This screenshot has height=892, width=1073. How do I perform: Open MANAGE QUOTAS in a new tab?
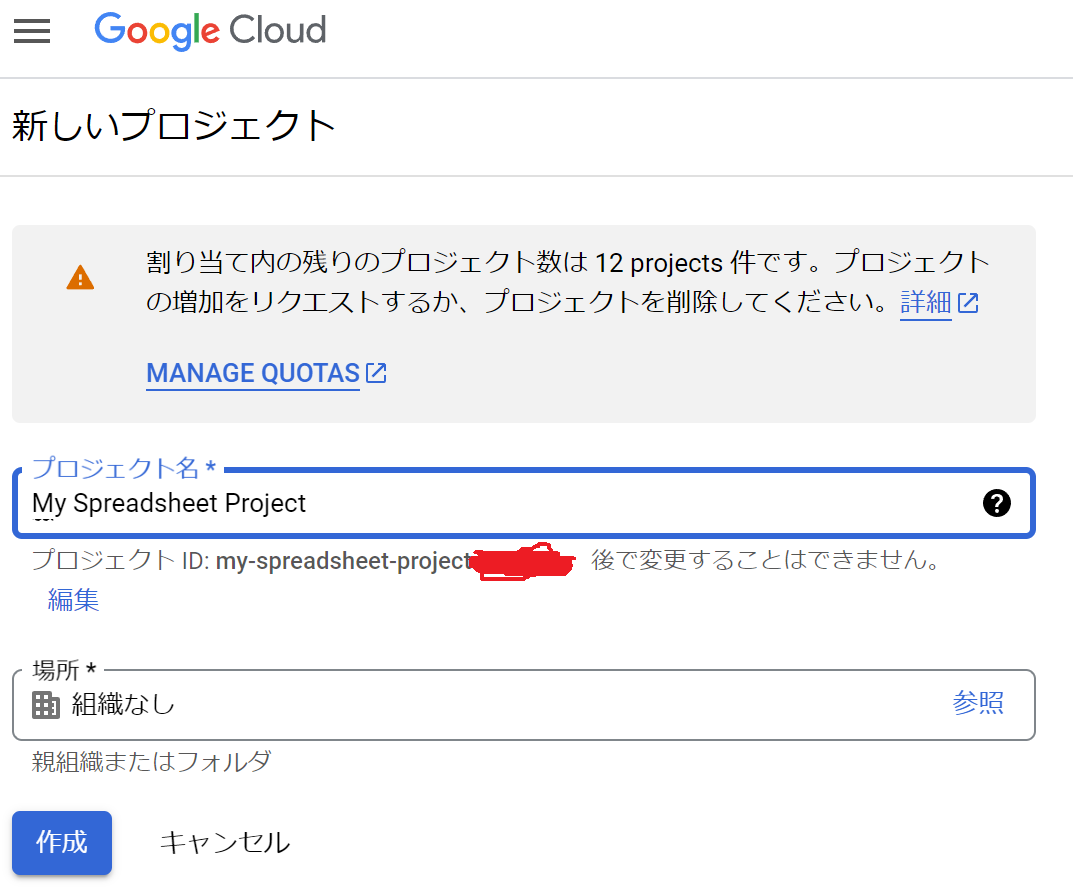point(253,372)
